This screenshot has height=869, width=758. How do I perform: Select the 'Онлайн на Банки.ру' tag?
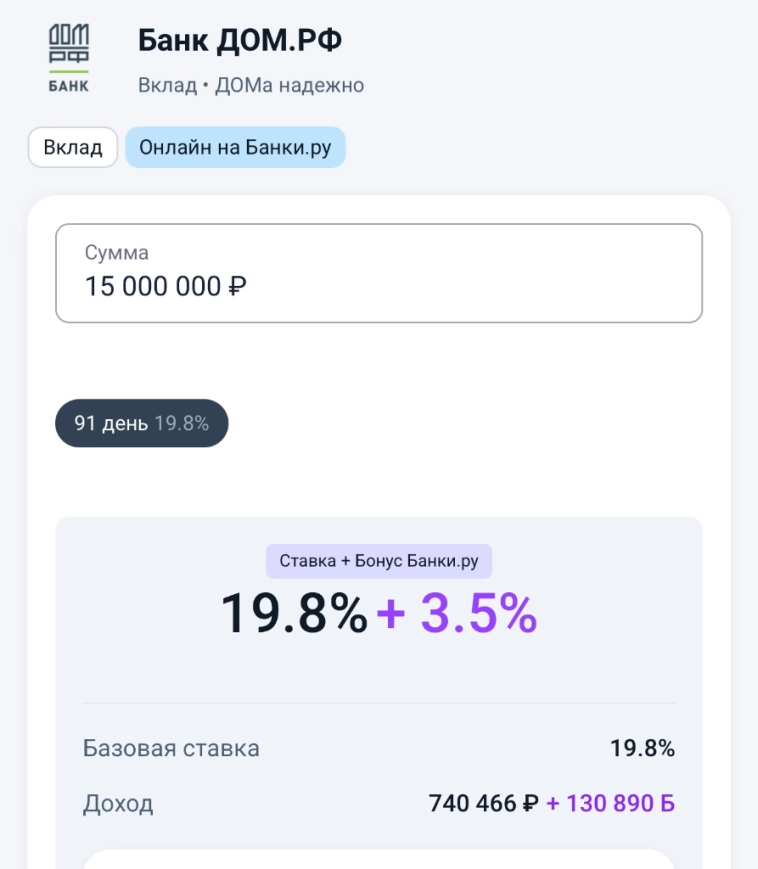(x=235, y=148)
